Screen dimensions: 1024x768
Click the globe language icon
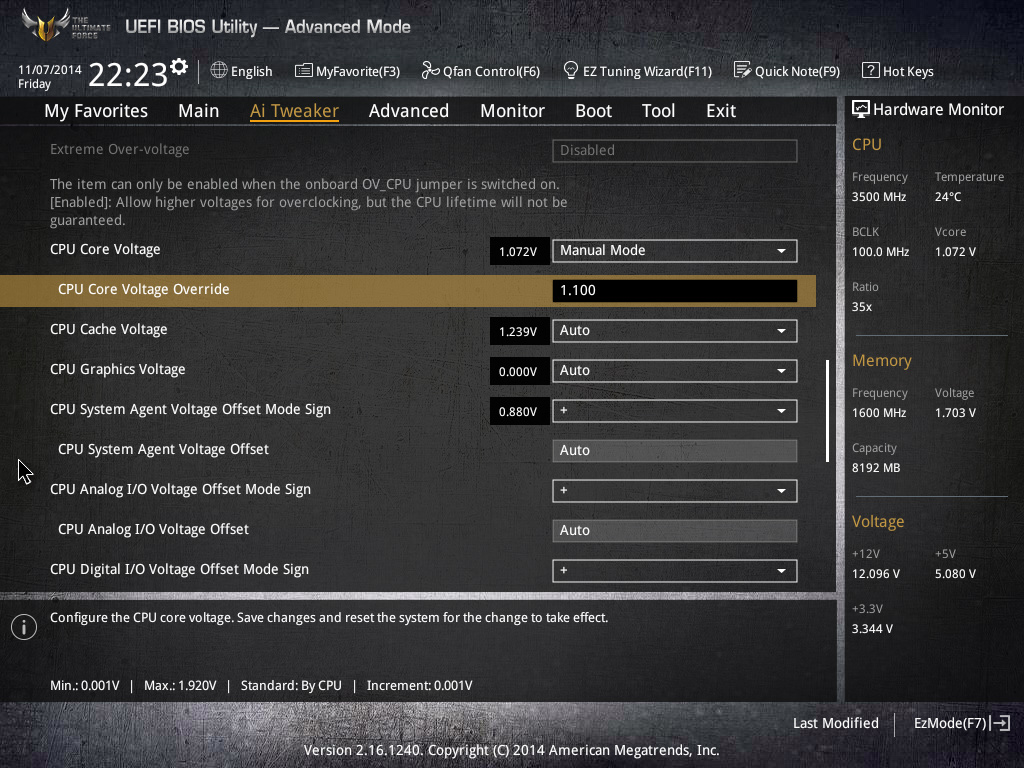tap(219, 70)
